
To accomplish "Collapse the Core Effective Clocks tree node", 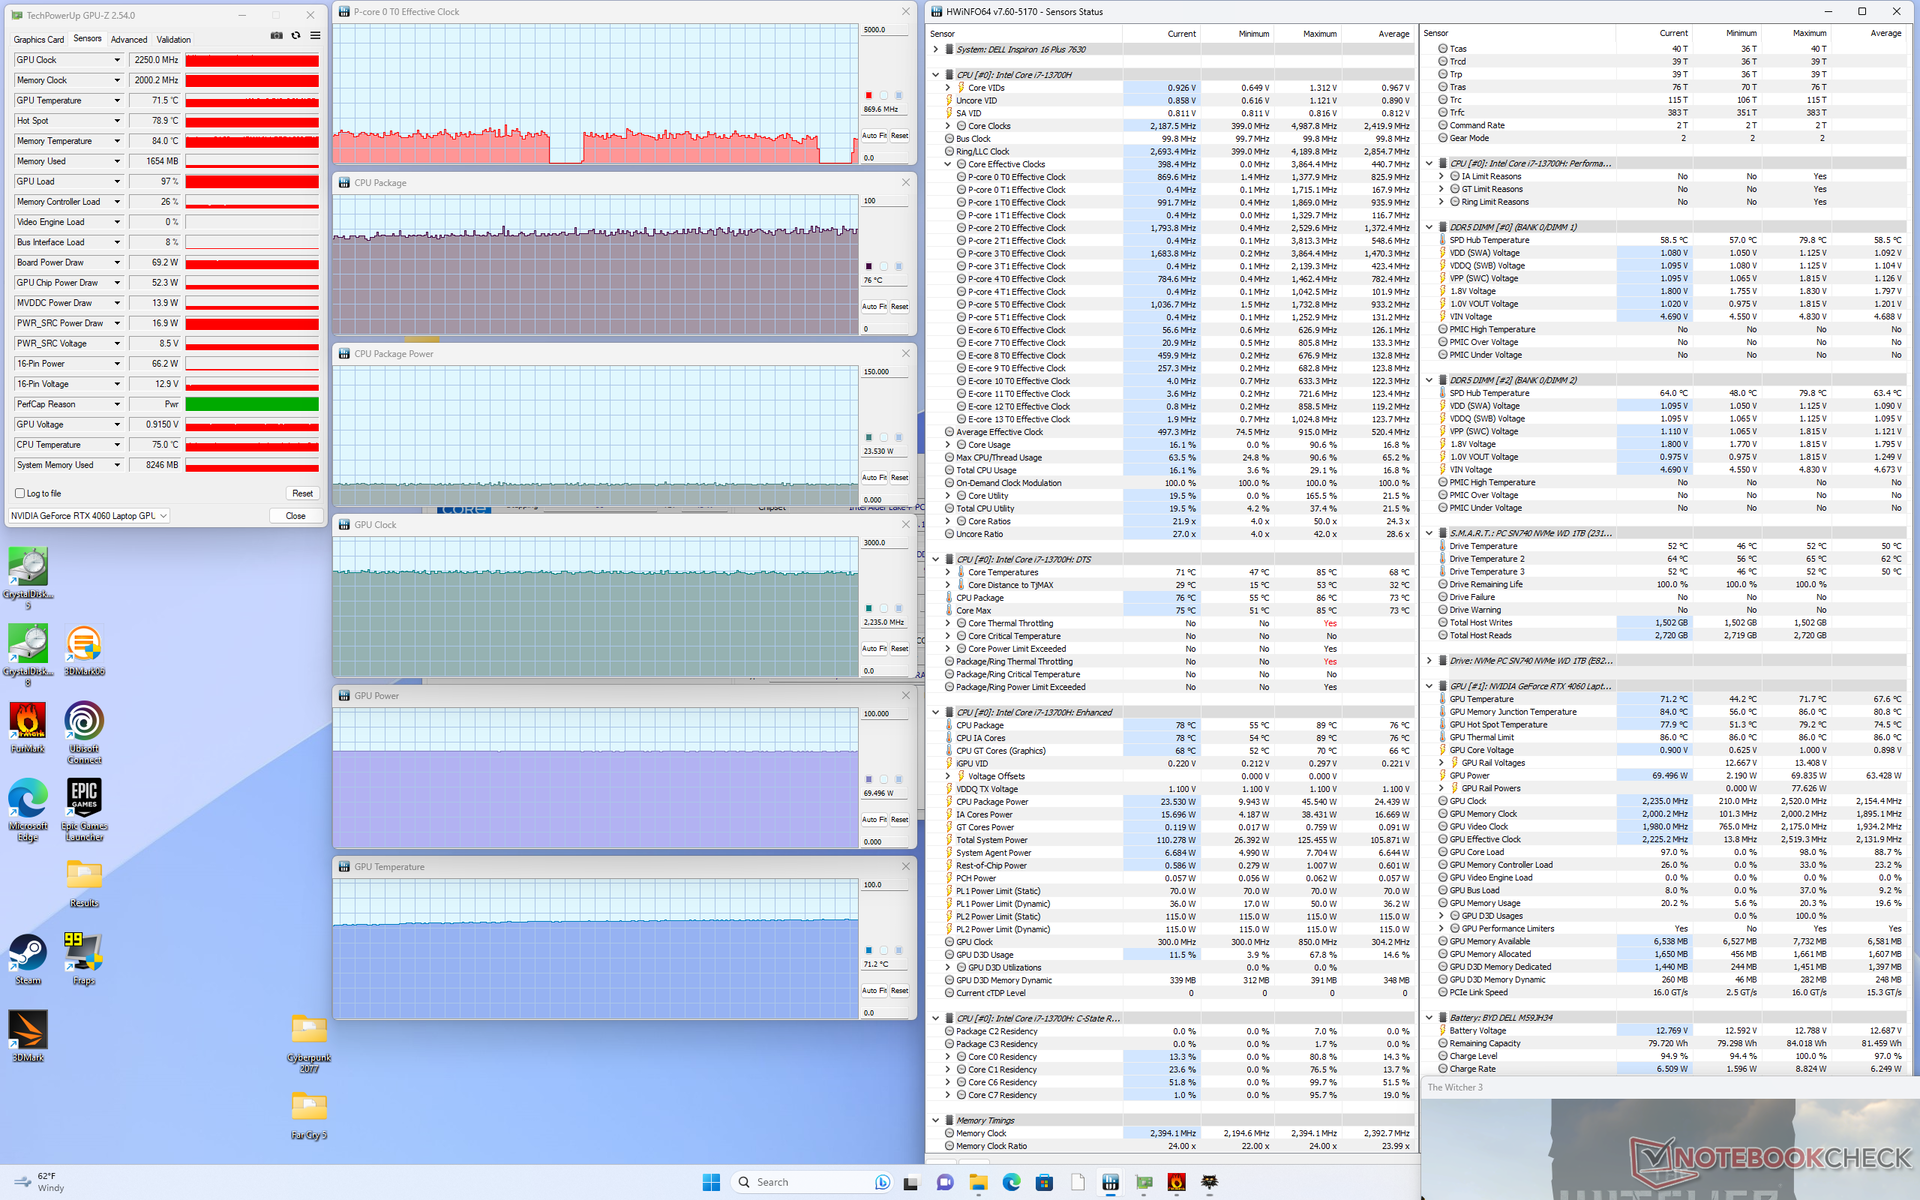I will (947, 164).
